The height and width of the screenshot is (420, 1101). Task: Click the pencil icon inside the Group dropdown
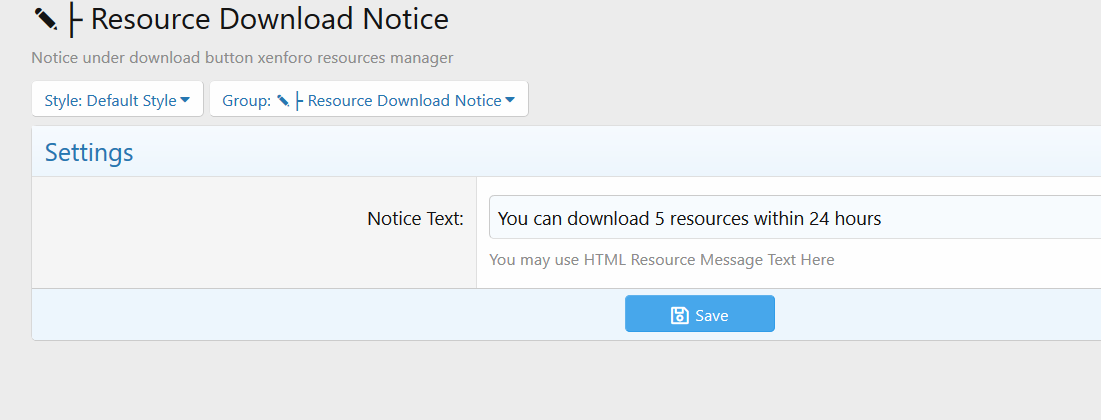click(x=284, y=100)
